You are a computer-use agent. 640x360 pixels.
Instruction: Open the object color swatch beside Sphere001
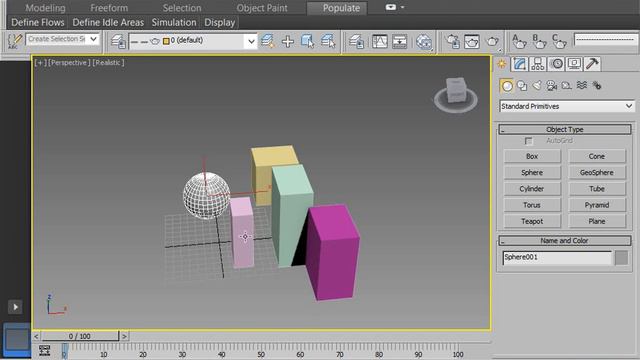(621, 258)
